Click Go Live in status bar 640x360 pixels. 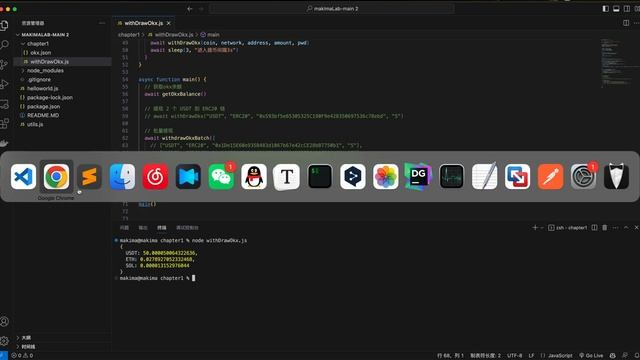click(591, 356)
